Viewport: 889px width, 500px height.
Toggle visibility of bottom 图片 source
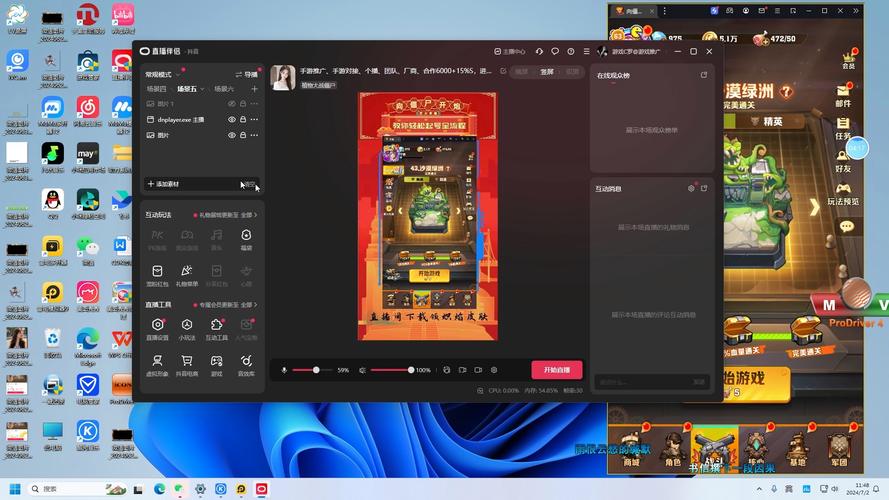point(232,135)
